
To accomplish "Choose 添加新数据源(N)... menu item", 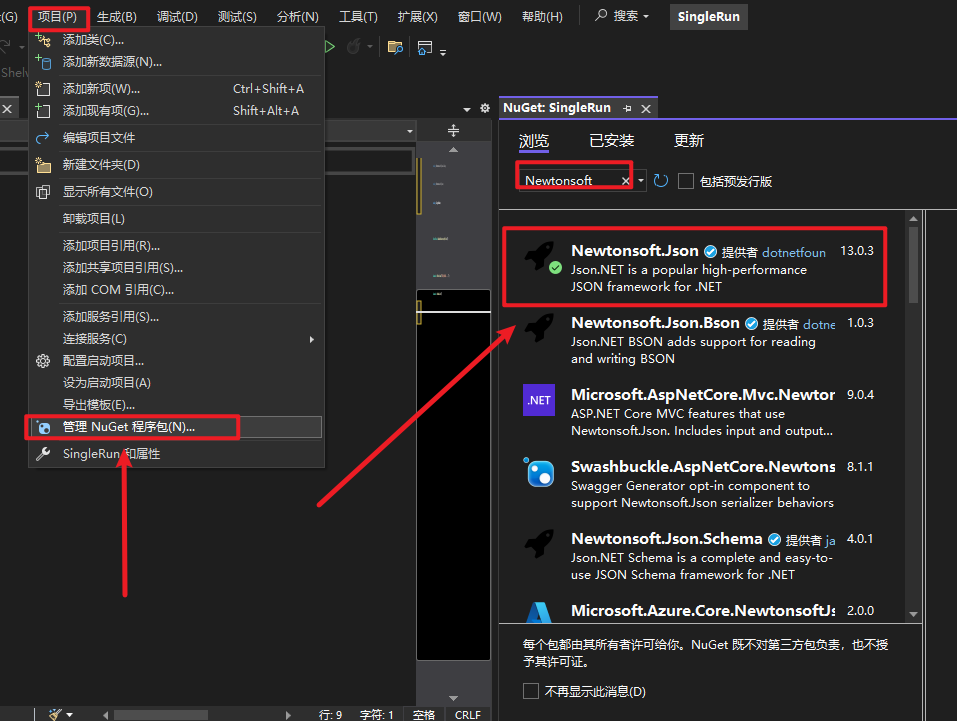I will (x=176, y=62).
